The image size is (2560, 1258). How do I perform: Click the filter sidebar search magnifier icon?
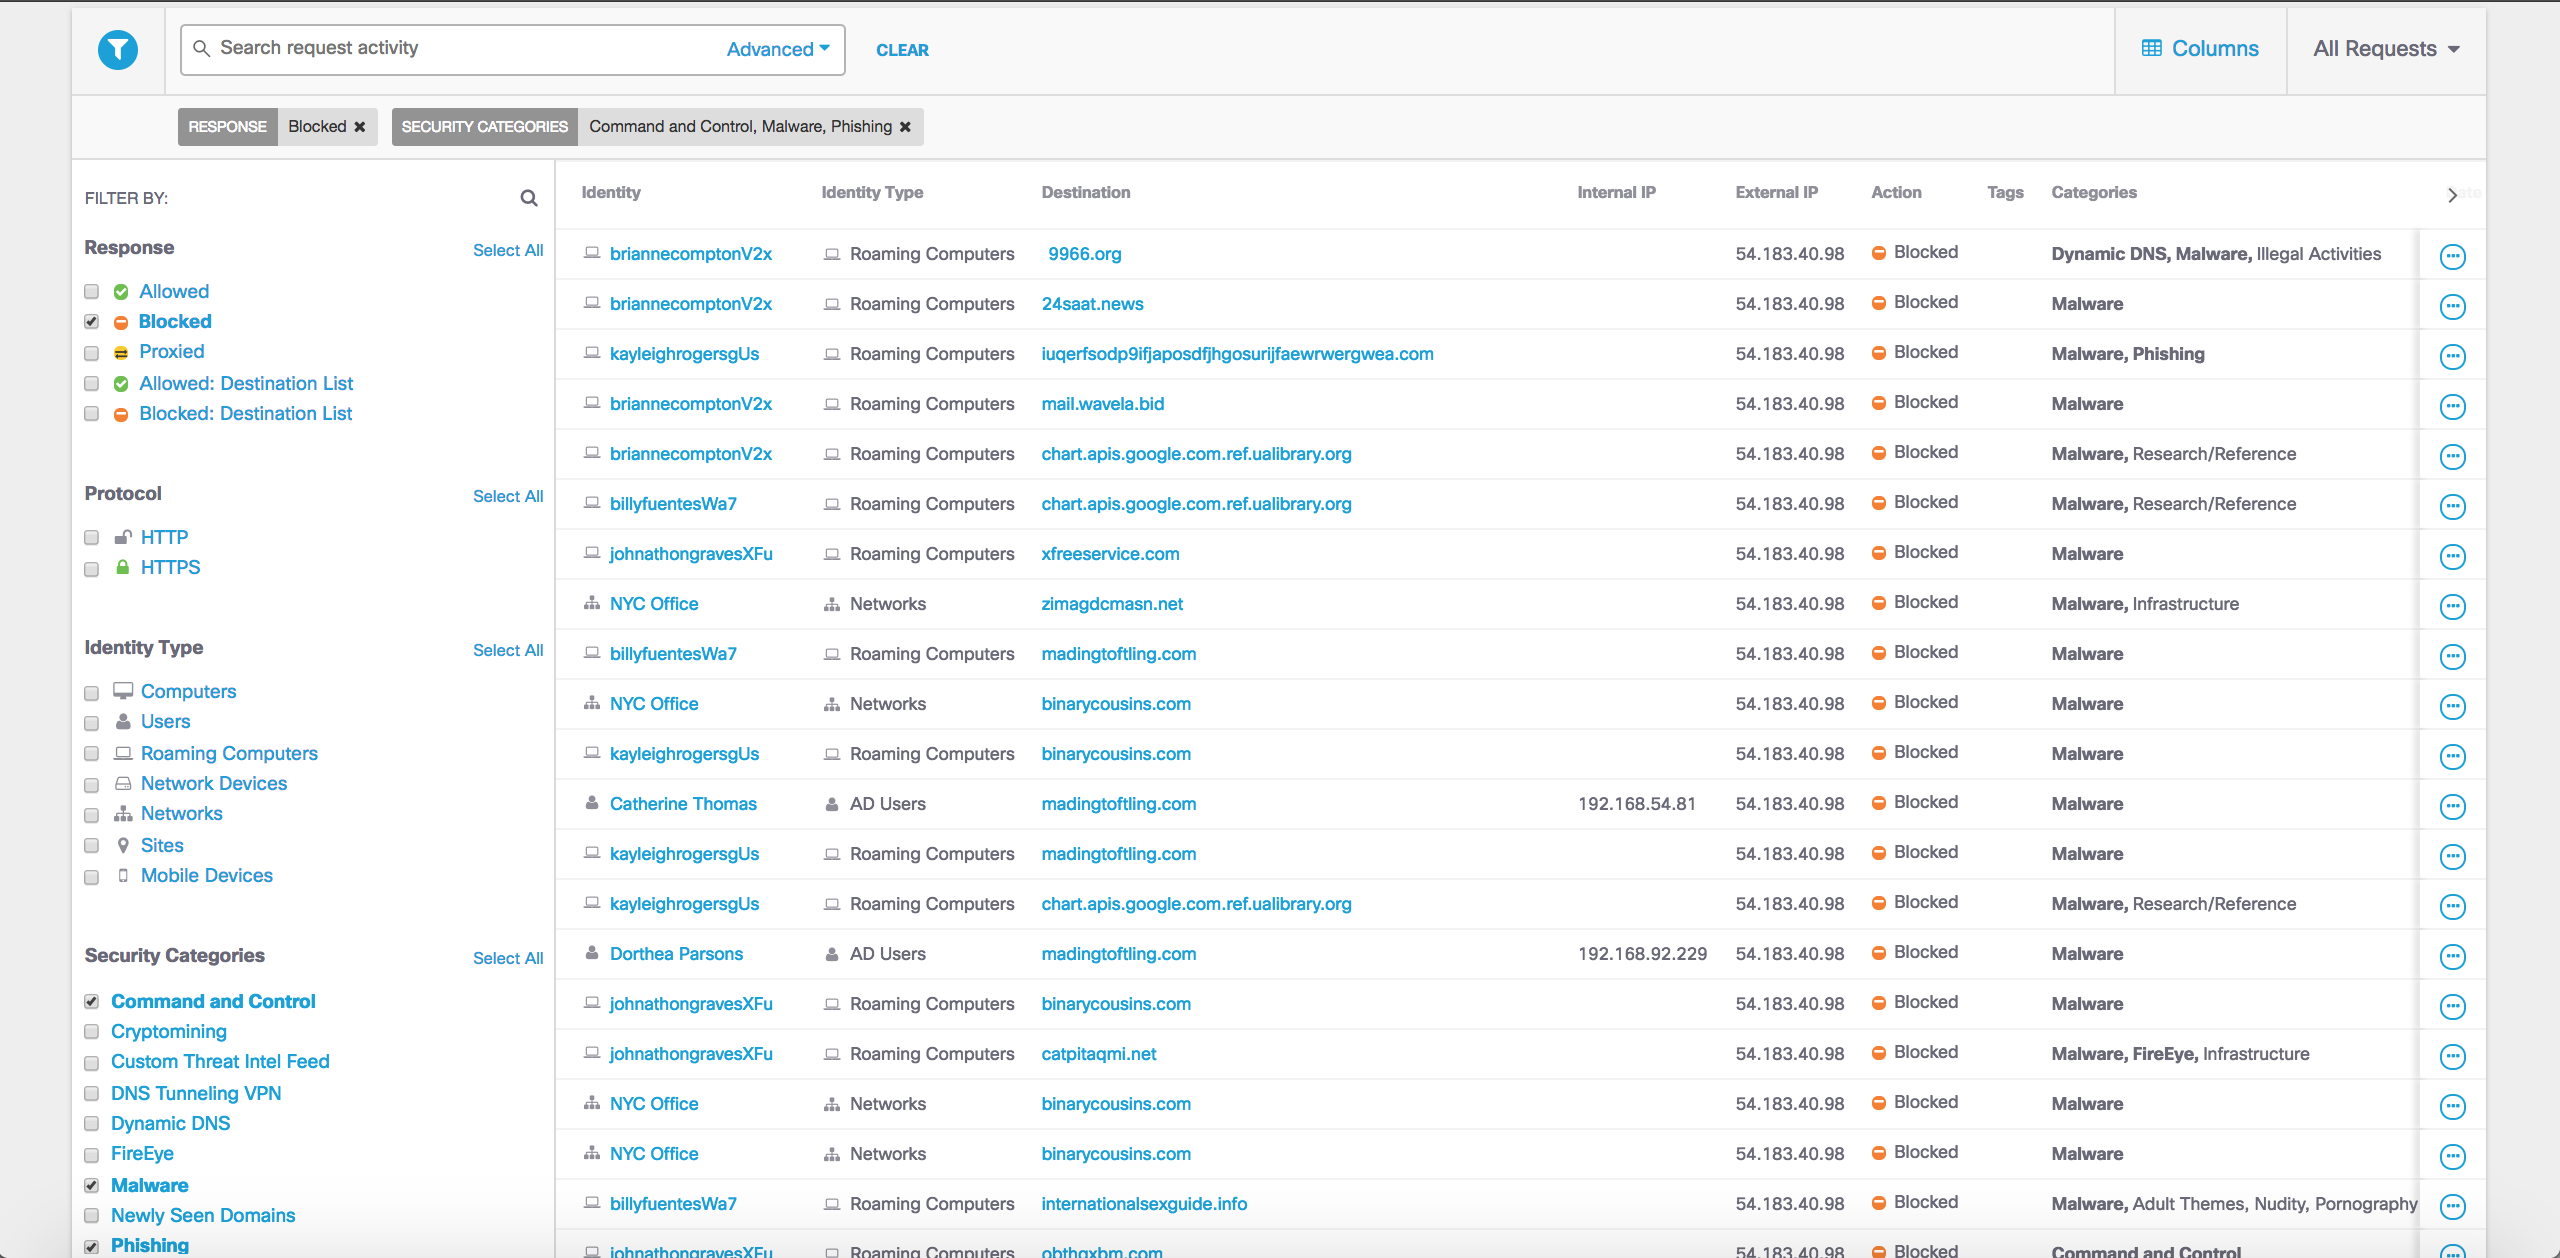pyautogui.click(x=529, y=198)
